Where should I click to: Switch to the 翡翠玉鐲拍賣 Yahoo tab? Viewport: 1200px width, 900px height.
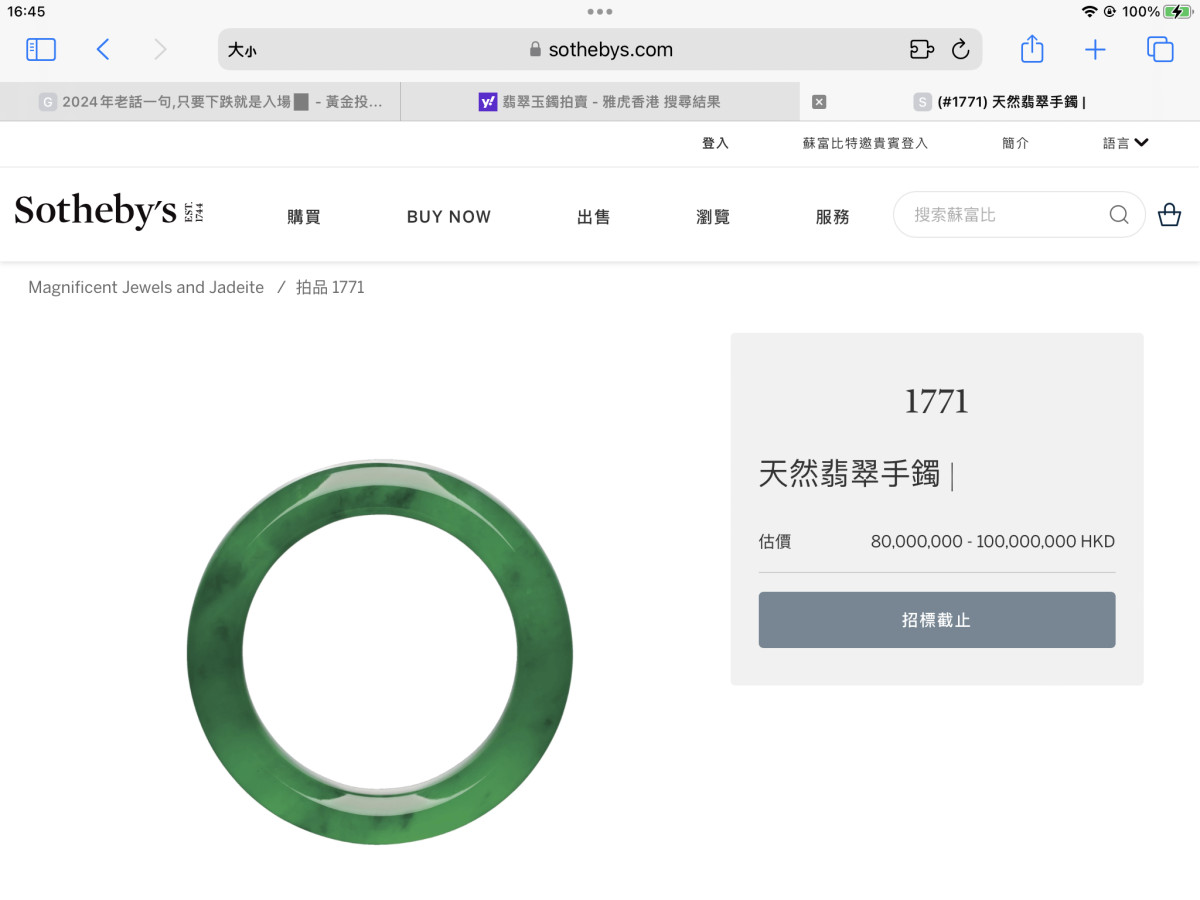pos(600,102)
